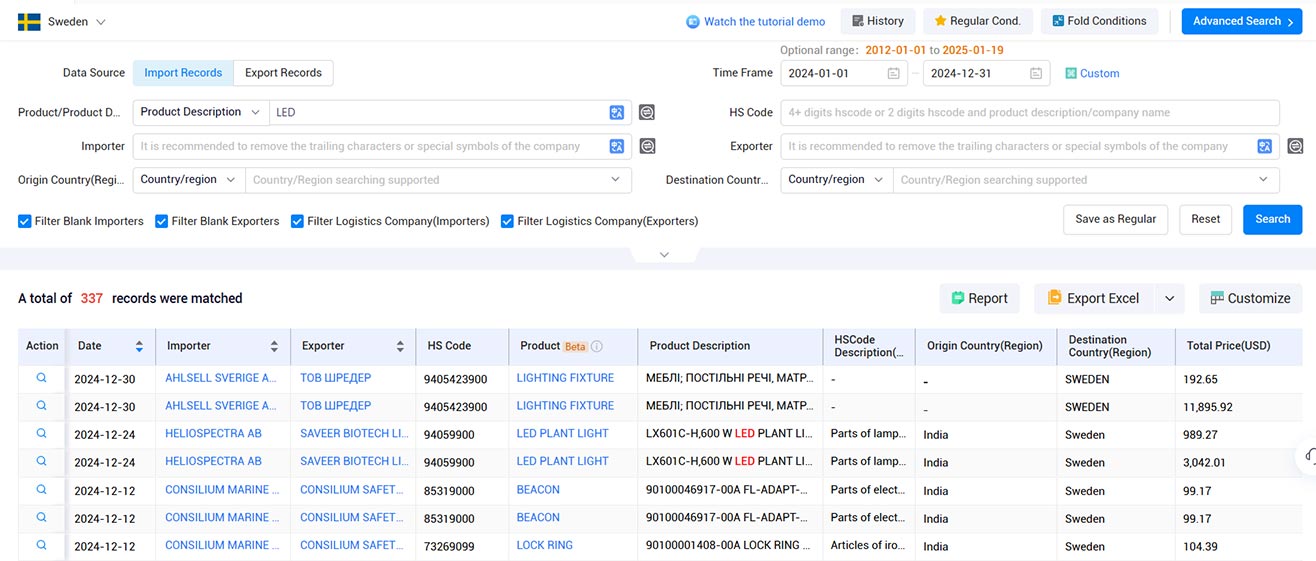
Task: Click Save as Regular button
Action: [1115, 220]
